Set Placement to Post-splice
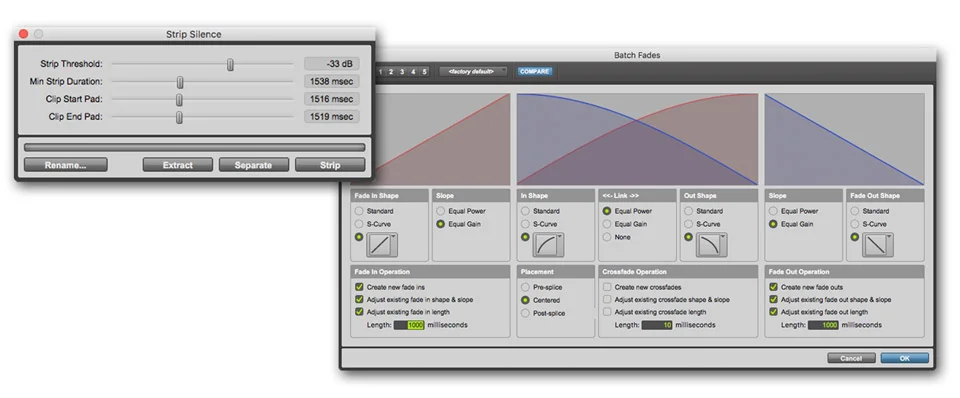 (525, 313)
